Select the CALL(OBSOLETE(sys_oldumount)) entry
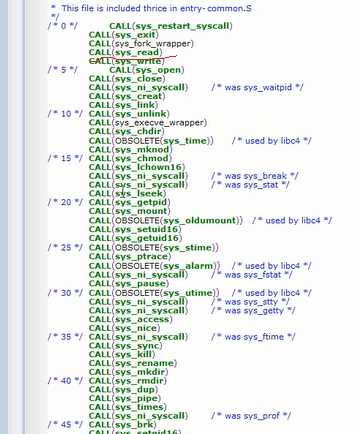The height and width of the screenshot is (434, 362). click(166, 220)
